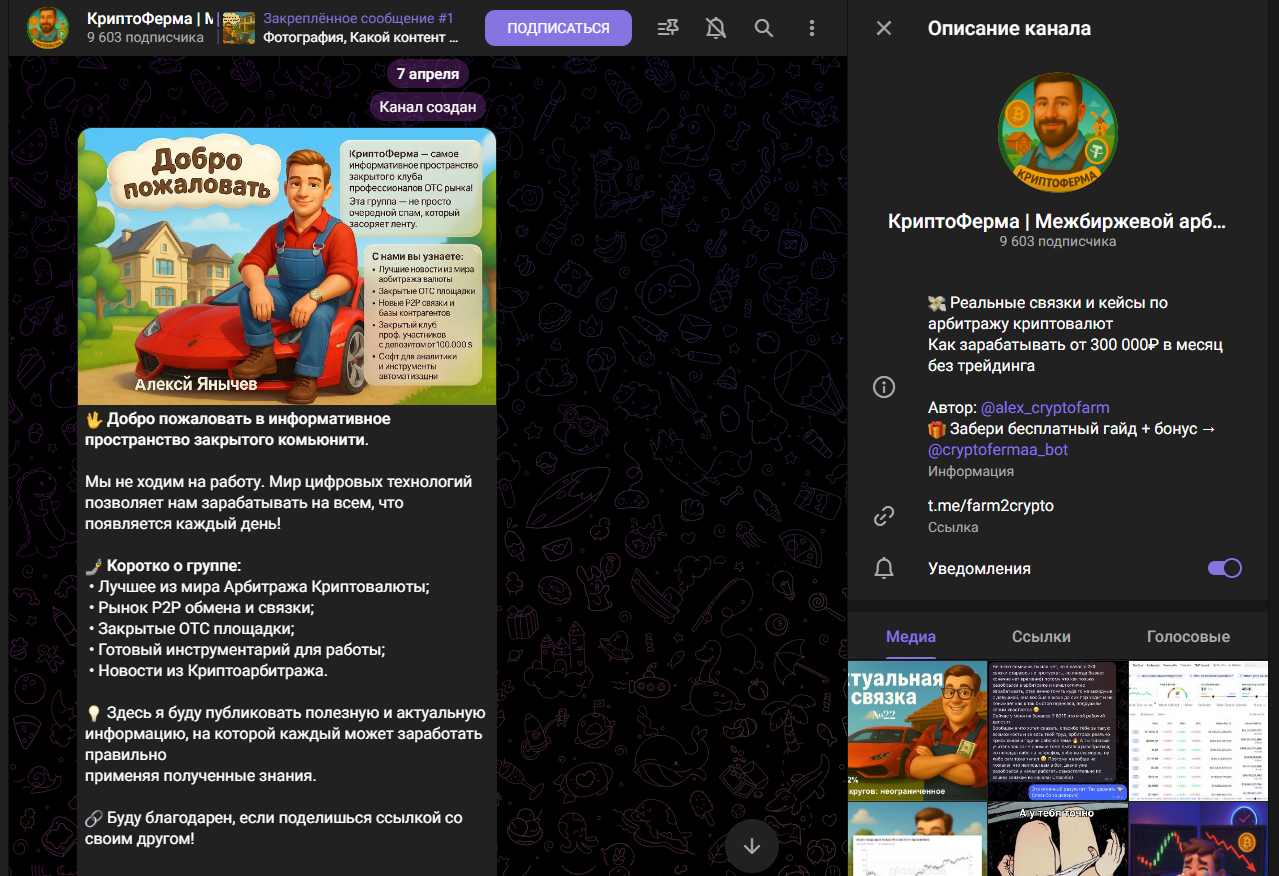
Task: Switch to the Ссылки tab
Action: click(x=1041, y=637)
